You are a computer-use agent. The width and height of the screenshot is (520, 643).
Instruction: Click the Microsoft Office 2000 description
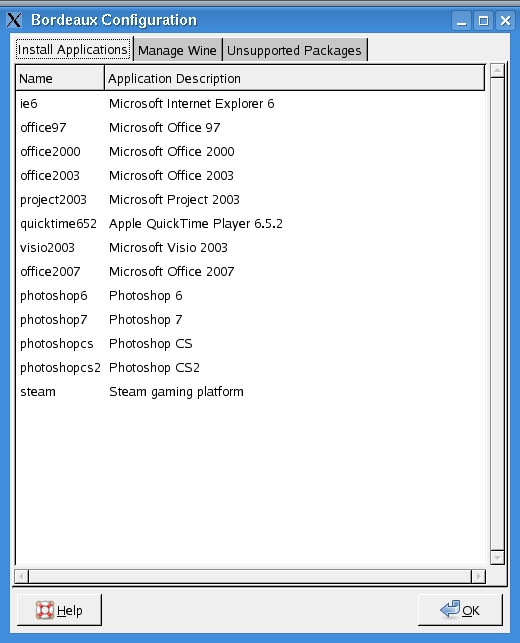point(171,151)
